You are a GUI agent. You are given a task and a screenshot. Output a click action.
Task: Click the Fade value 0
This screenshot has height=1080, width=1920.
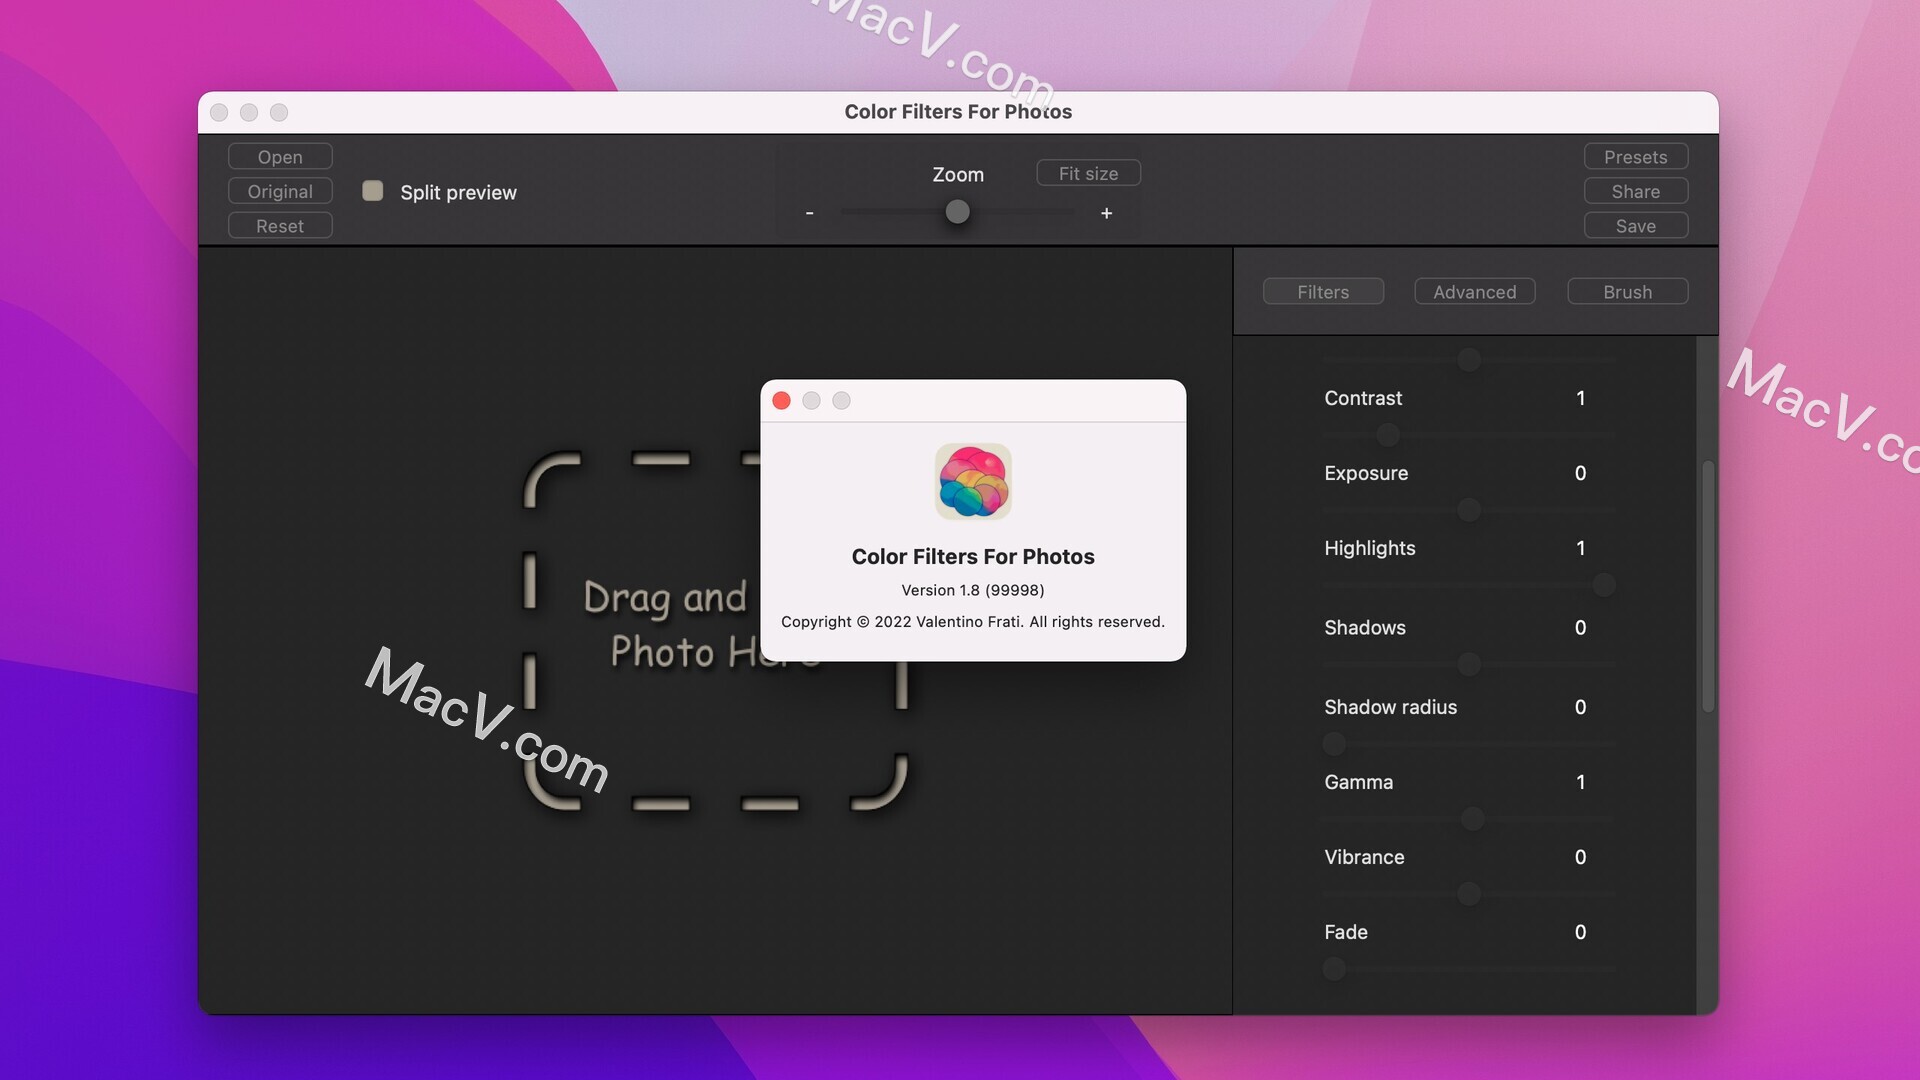point(1580,932)
